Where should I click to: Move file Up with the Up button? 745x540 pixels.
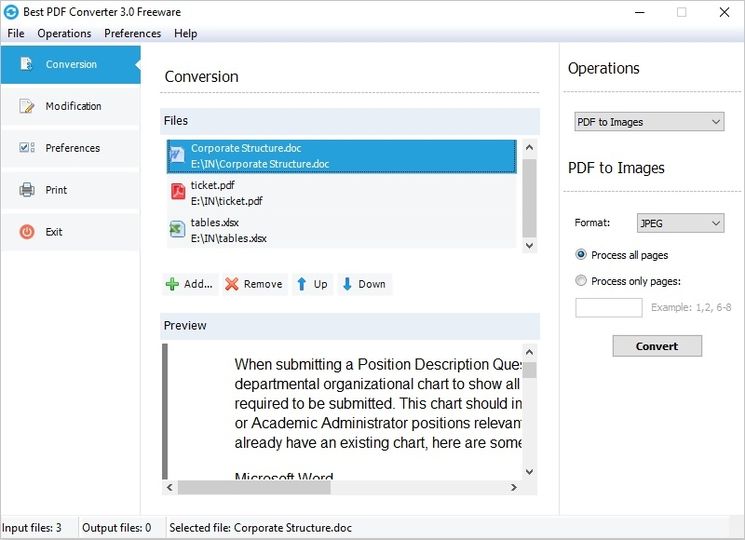click(x=312, y=284)
